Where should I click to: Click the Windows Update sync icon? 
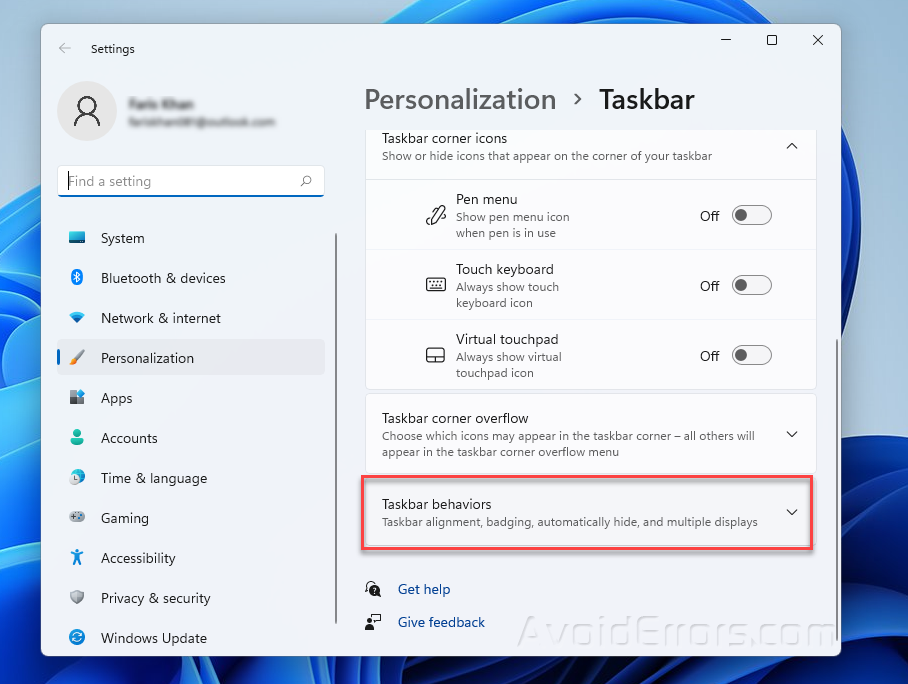77,637
